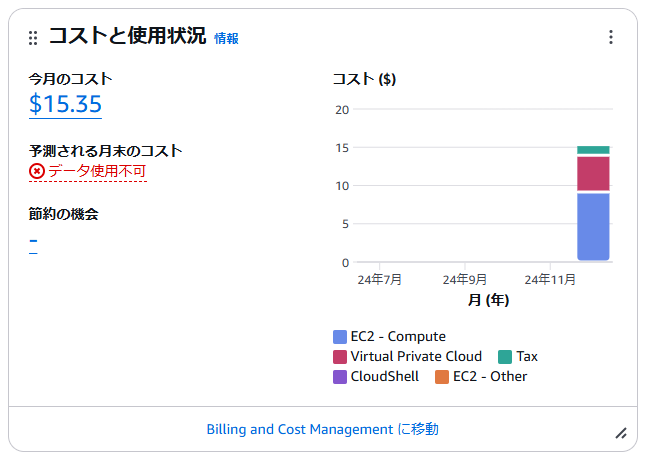This screenshot has height=461, width=654.
Task: Open the 情報 info link
Action: click(226, 38)
